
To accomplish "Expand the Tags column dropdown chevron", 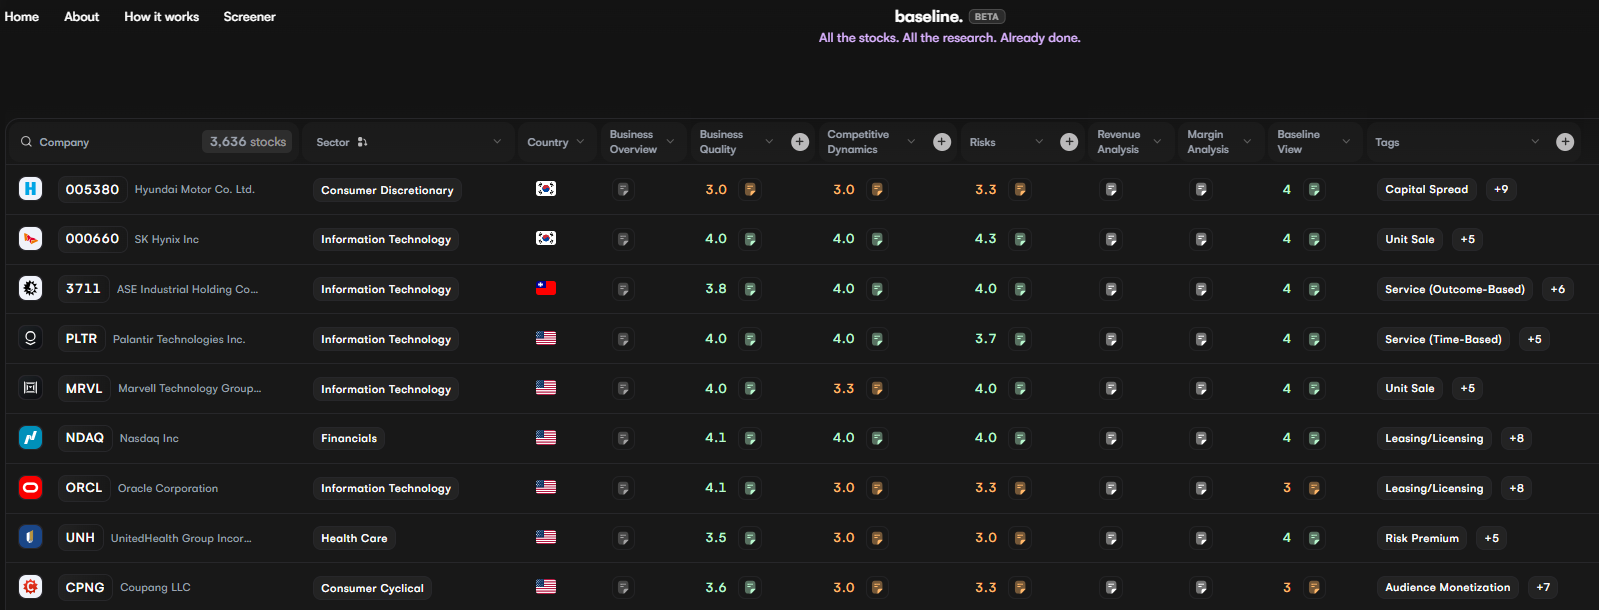I will [x=1535, y=142].
